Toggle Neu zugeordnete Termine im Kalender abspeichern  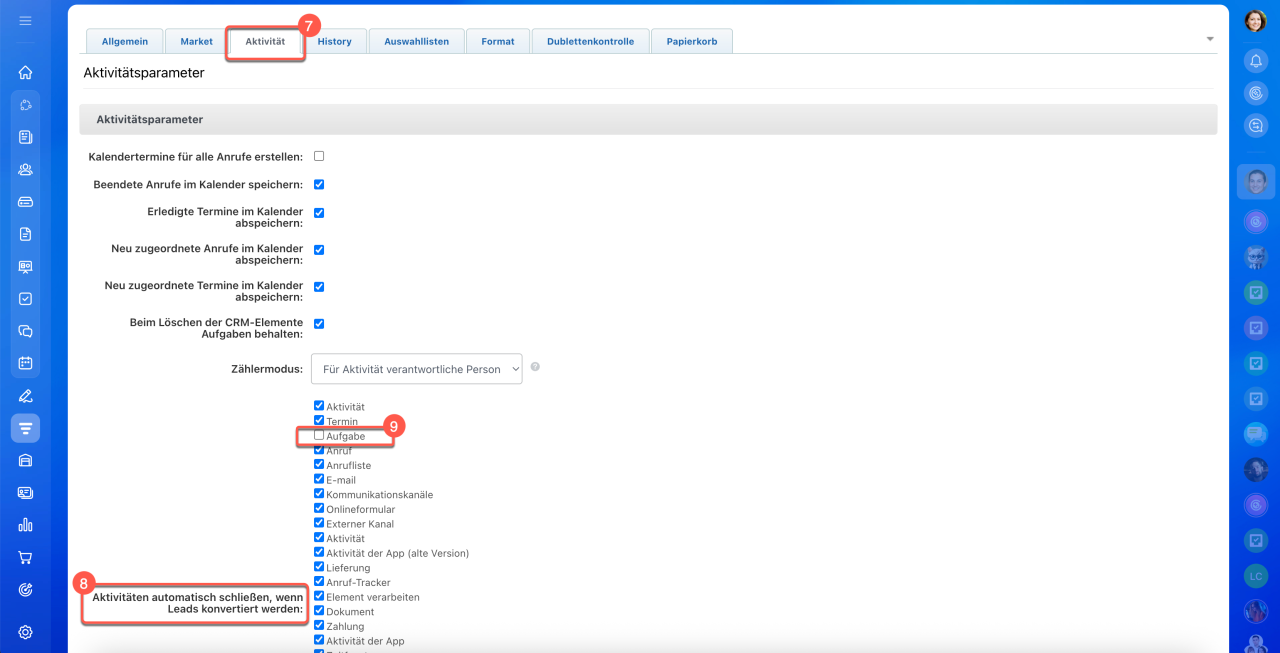(x=319, y=287)
